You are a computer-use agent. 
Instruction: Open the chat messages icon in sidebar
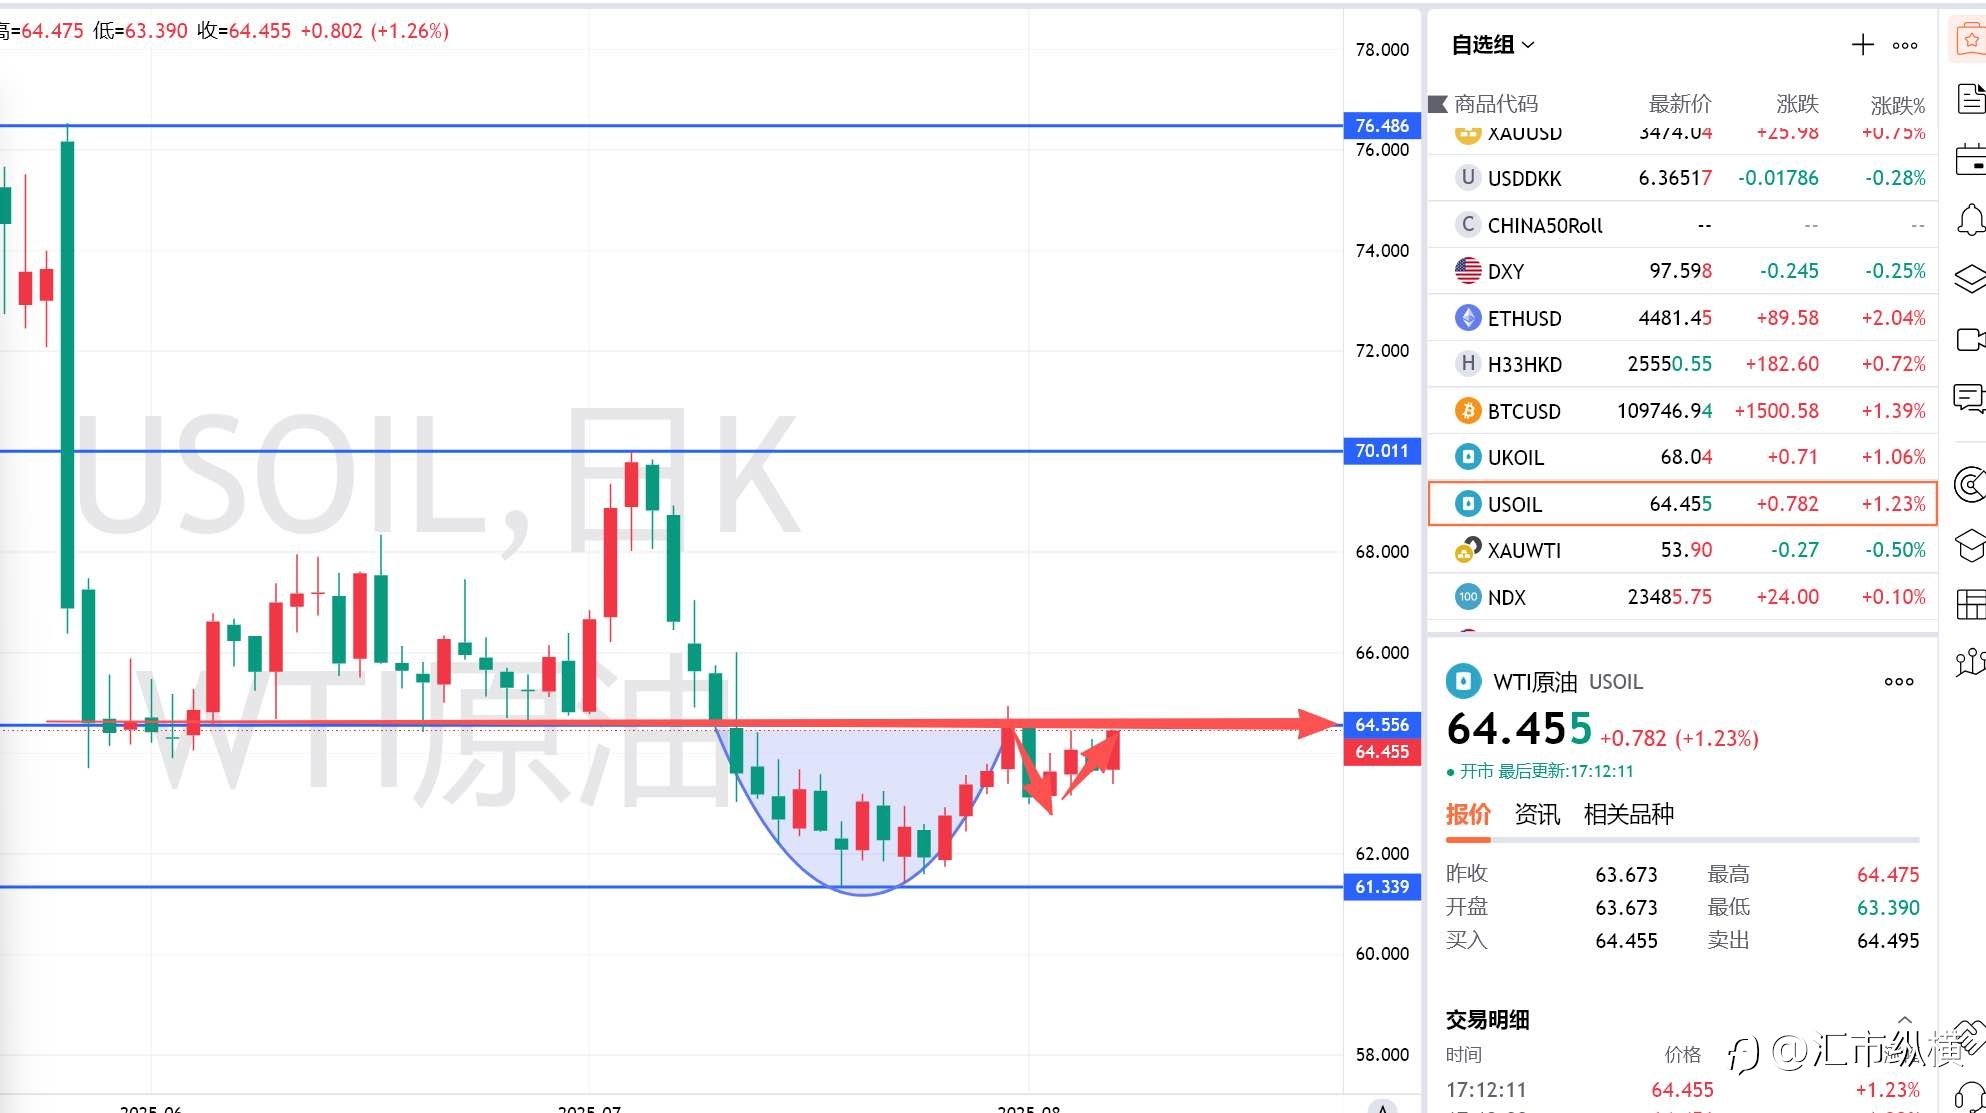pyautogui.click(x=1970, y=399)
